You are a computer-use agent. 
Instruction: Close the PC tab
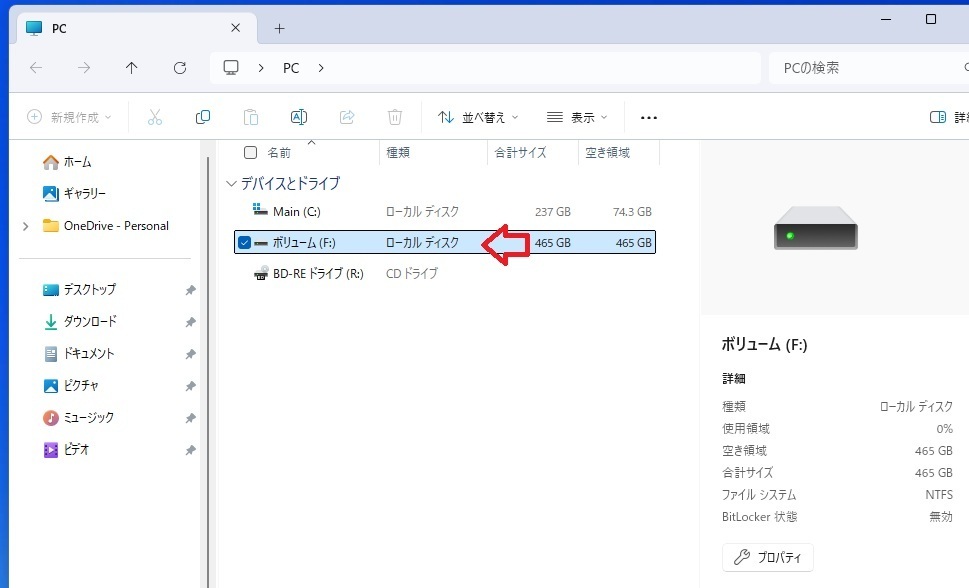235,28
